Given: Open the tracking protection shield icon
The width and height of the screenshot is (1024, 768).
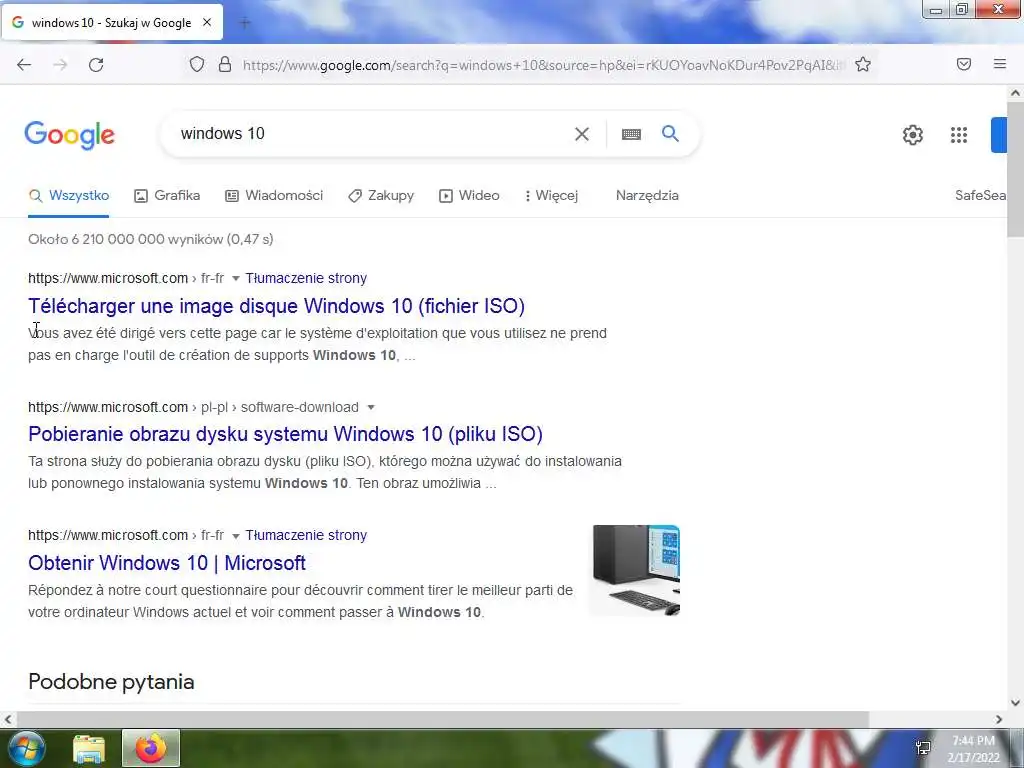Looking at the screenshot, I should coord(197,64).
